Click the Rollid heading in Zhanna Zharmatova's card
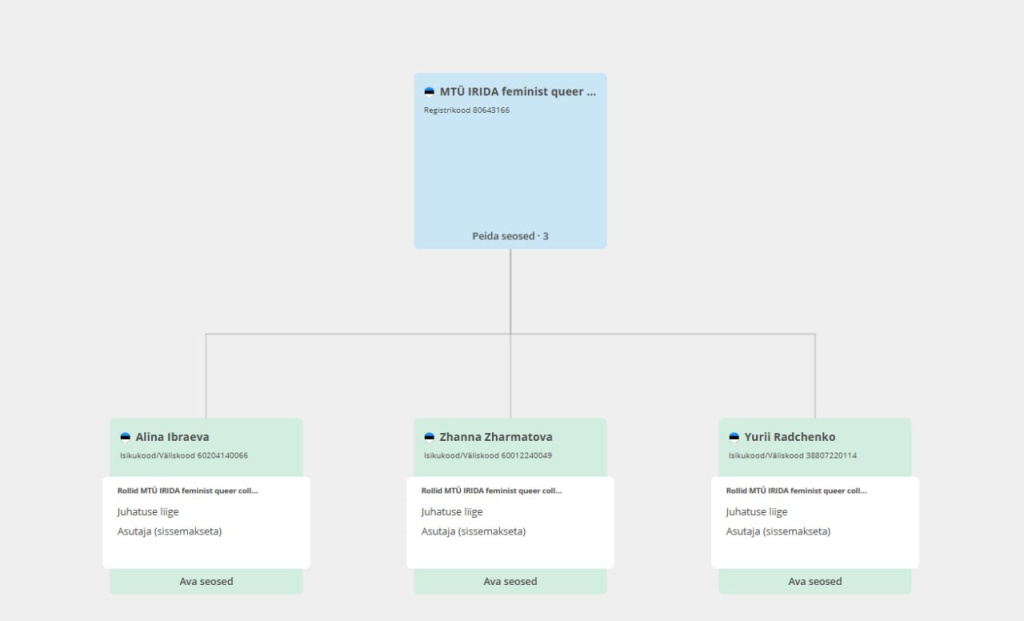 pos(492,491)
